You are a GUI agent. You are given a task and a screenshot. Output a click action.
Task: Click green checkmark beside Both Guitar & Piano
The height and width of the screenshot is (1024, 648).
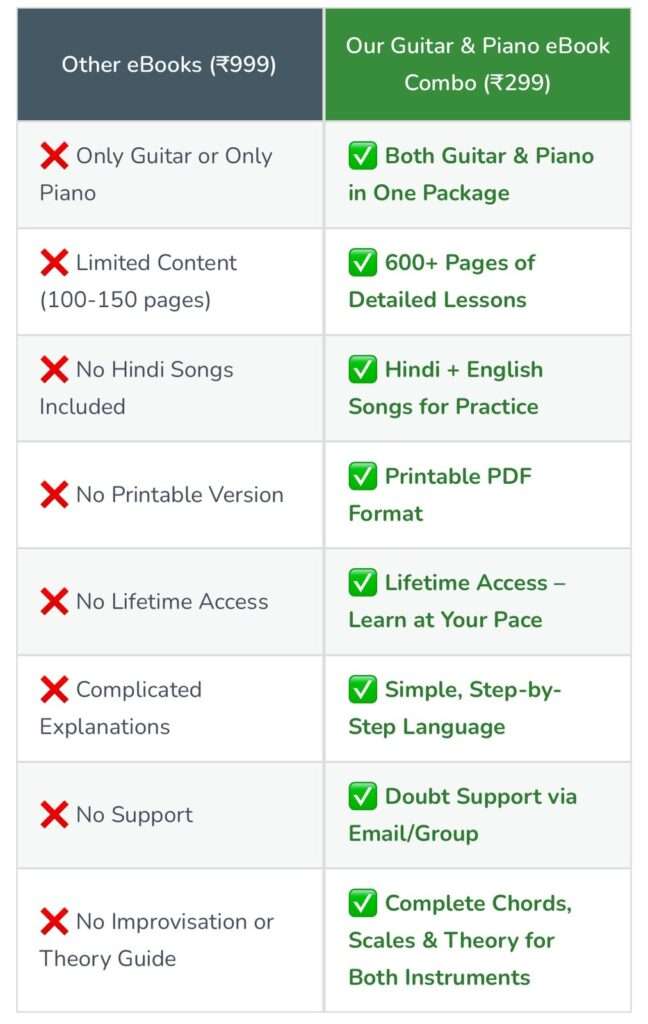click(x=362, y=156)
